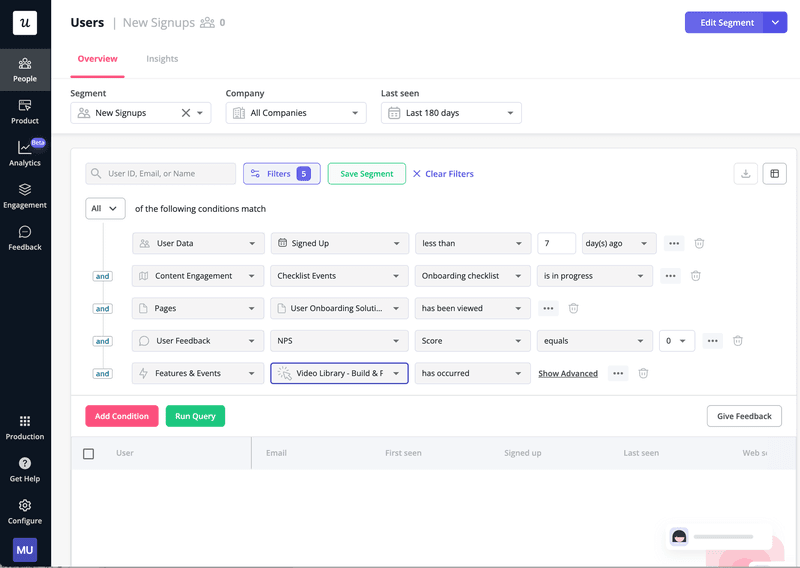Viewport: 800px width, 568px height.
Task: Expand the Edit Segment arrow menu
Action: tap(776, 23)
